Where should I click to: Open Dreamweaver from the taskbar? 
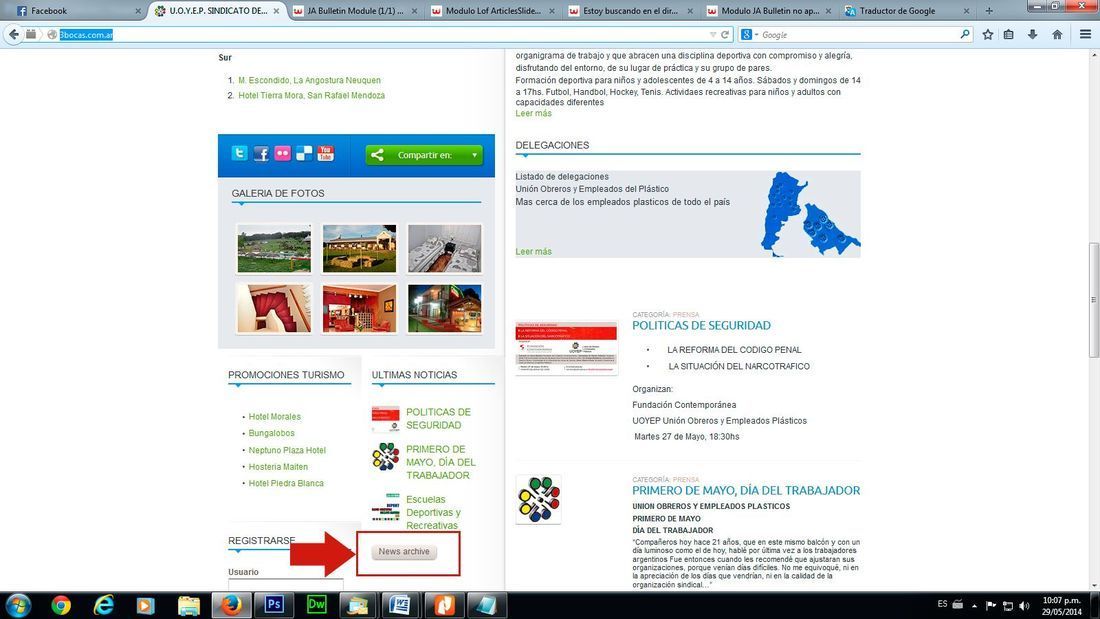point(316,605)
